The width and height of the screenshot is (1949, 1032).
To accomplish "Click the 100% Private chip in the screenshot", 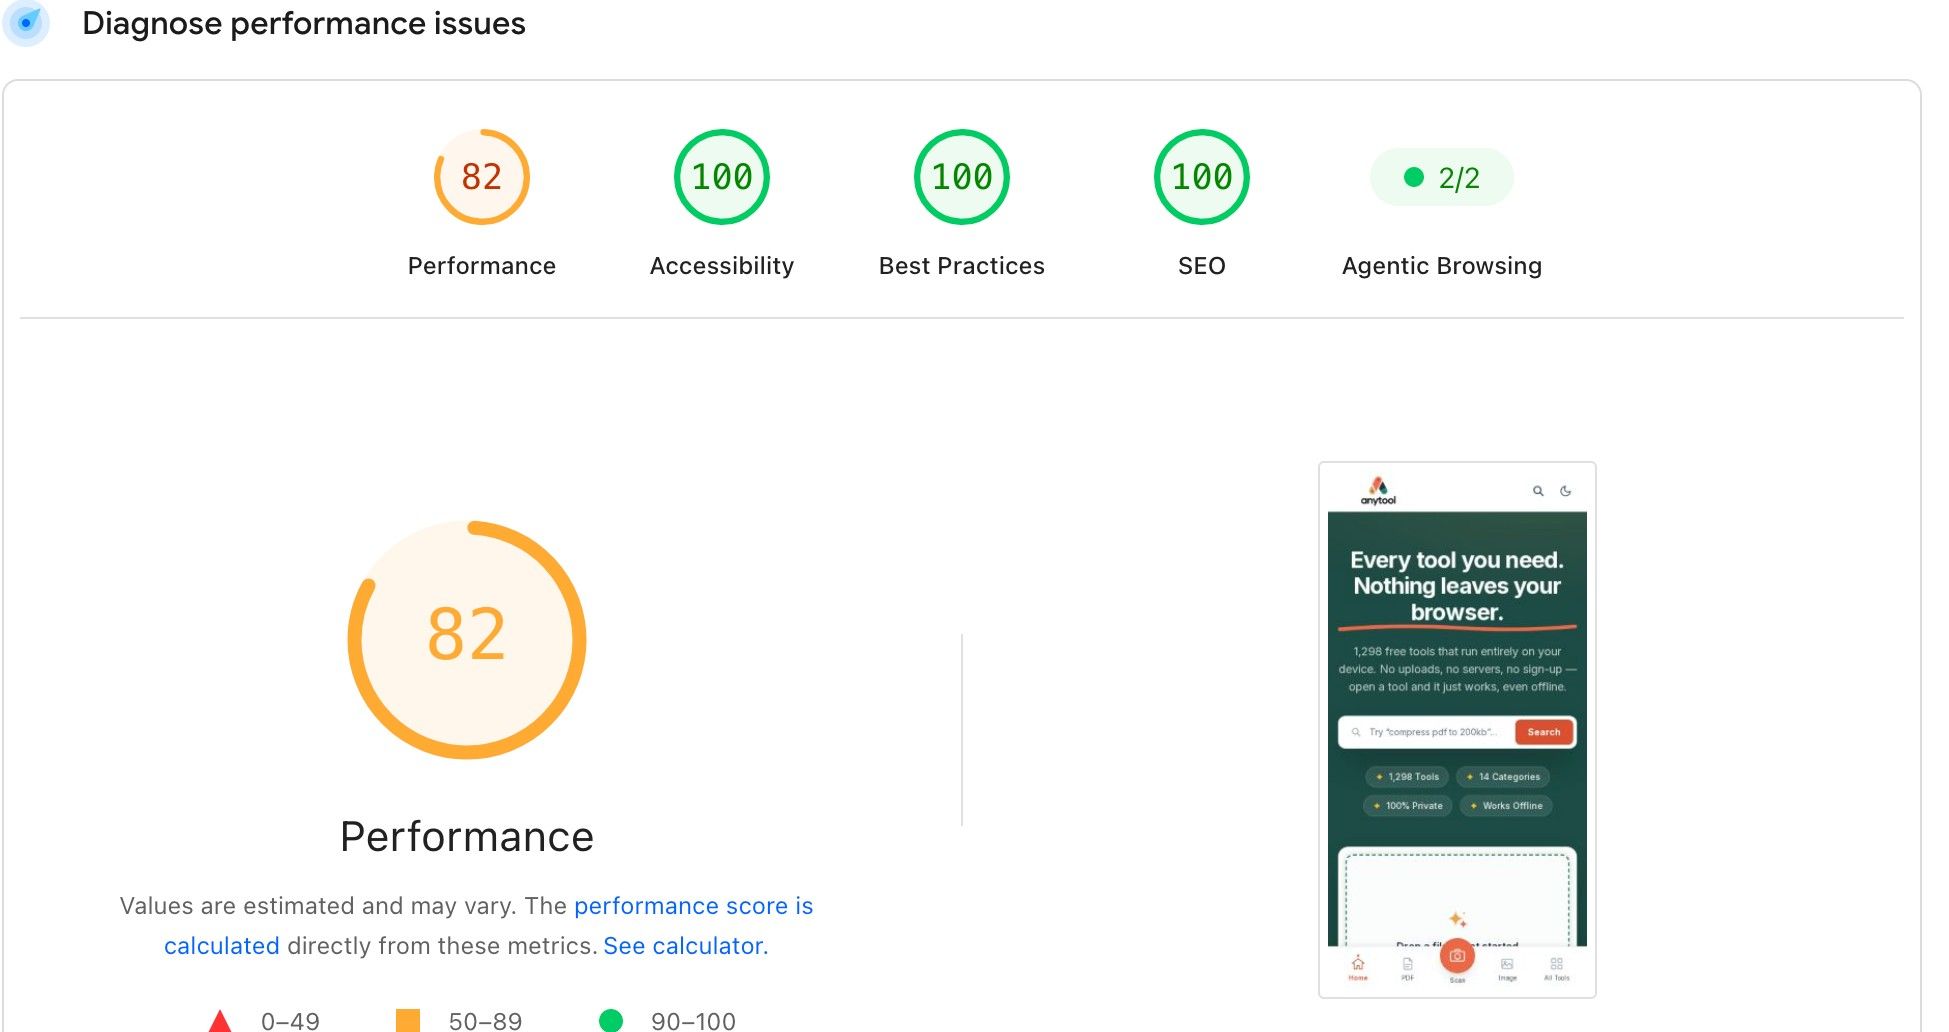I will 1408,806.
